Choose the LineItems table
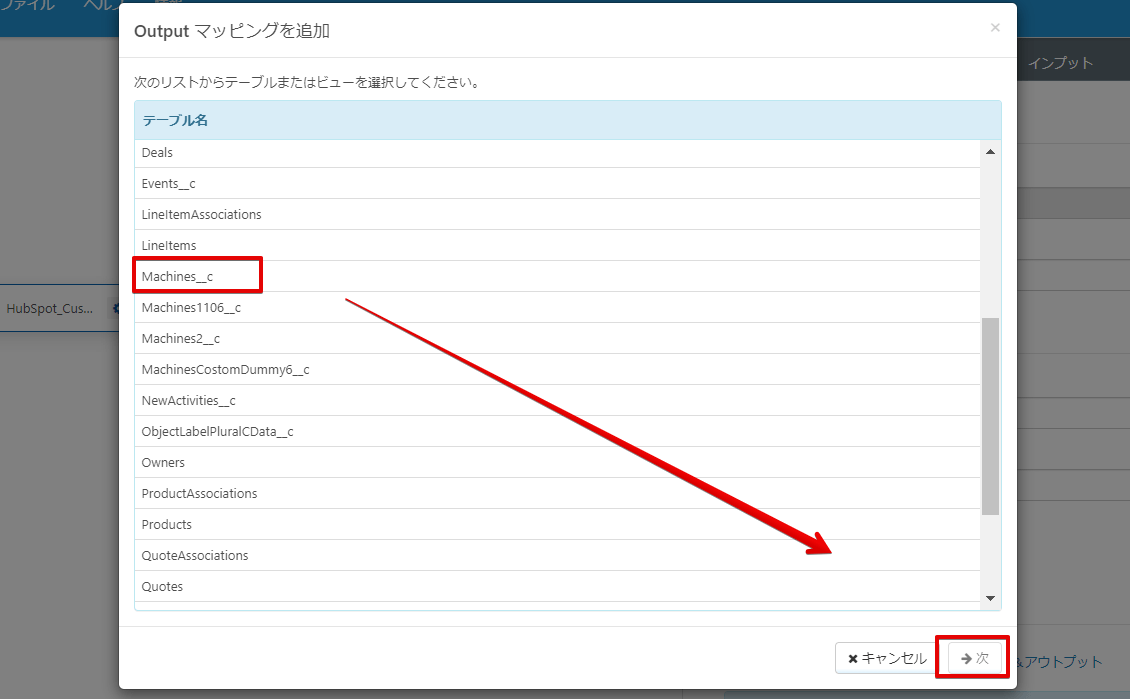The width and height of the screenshot is (1130, 699). [x=557, y=246]
